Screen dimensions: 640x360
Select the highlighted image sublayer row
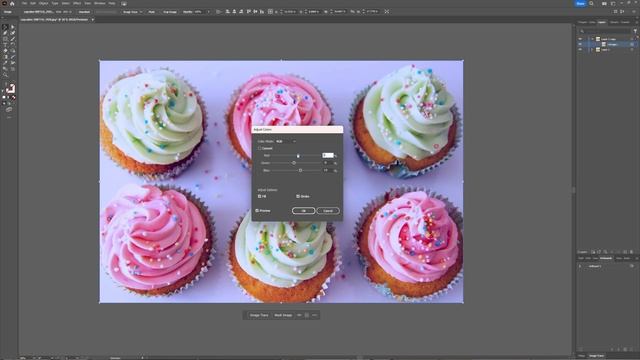(x=607, y=44)
